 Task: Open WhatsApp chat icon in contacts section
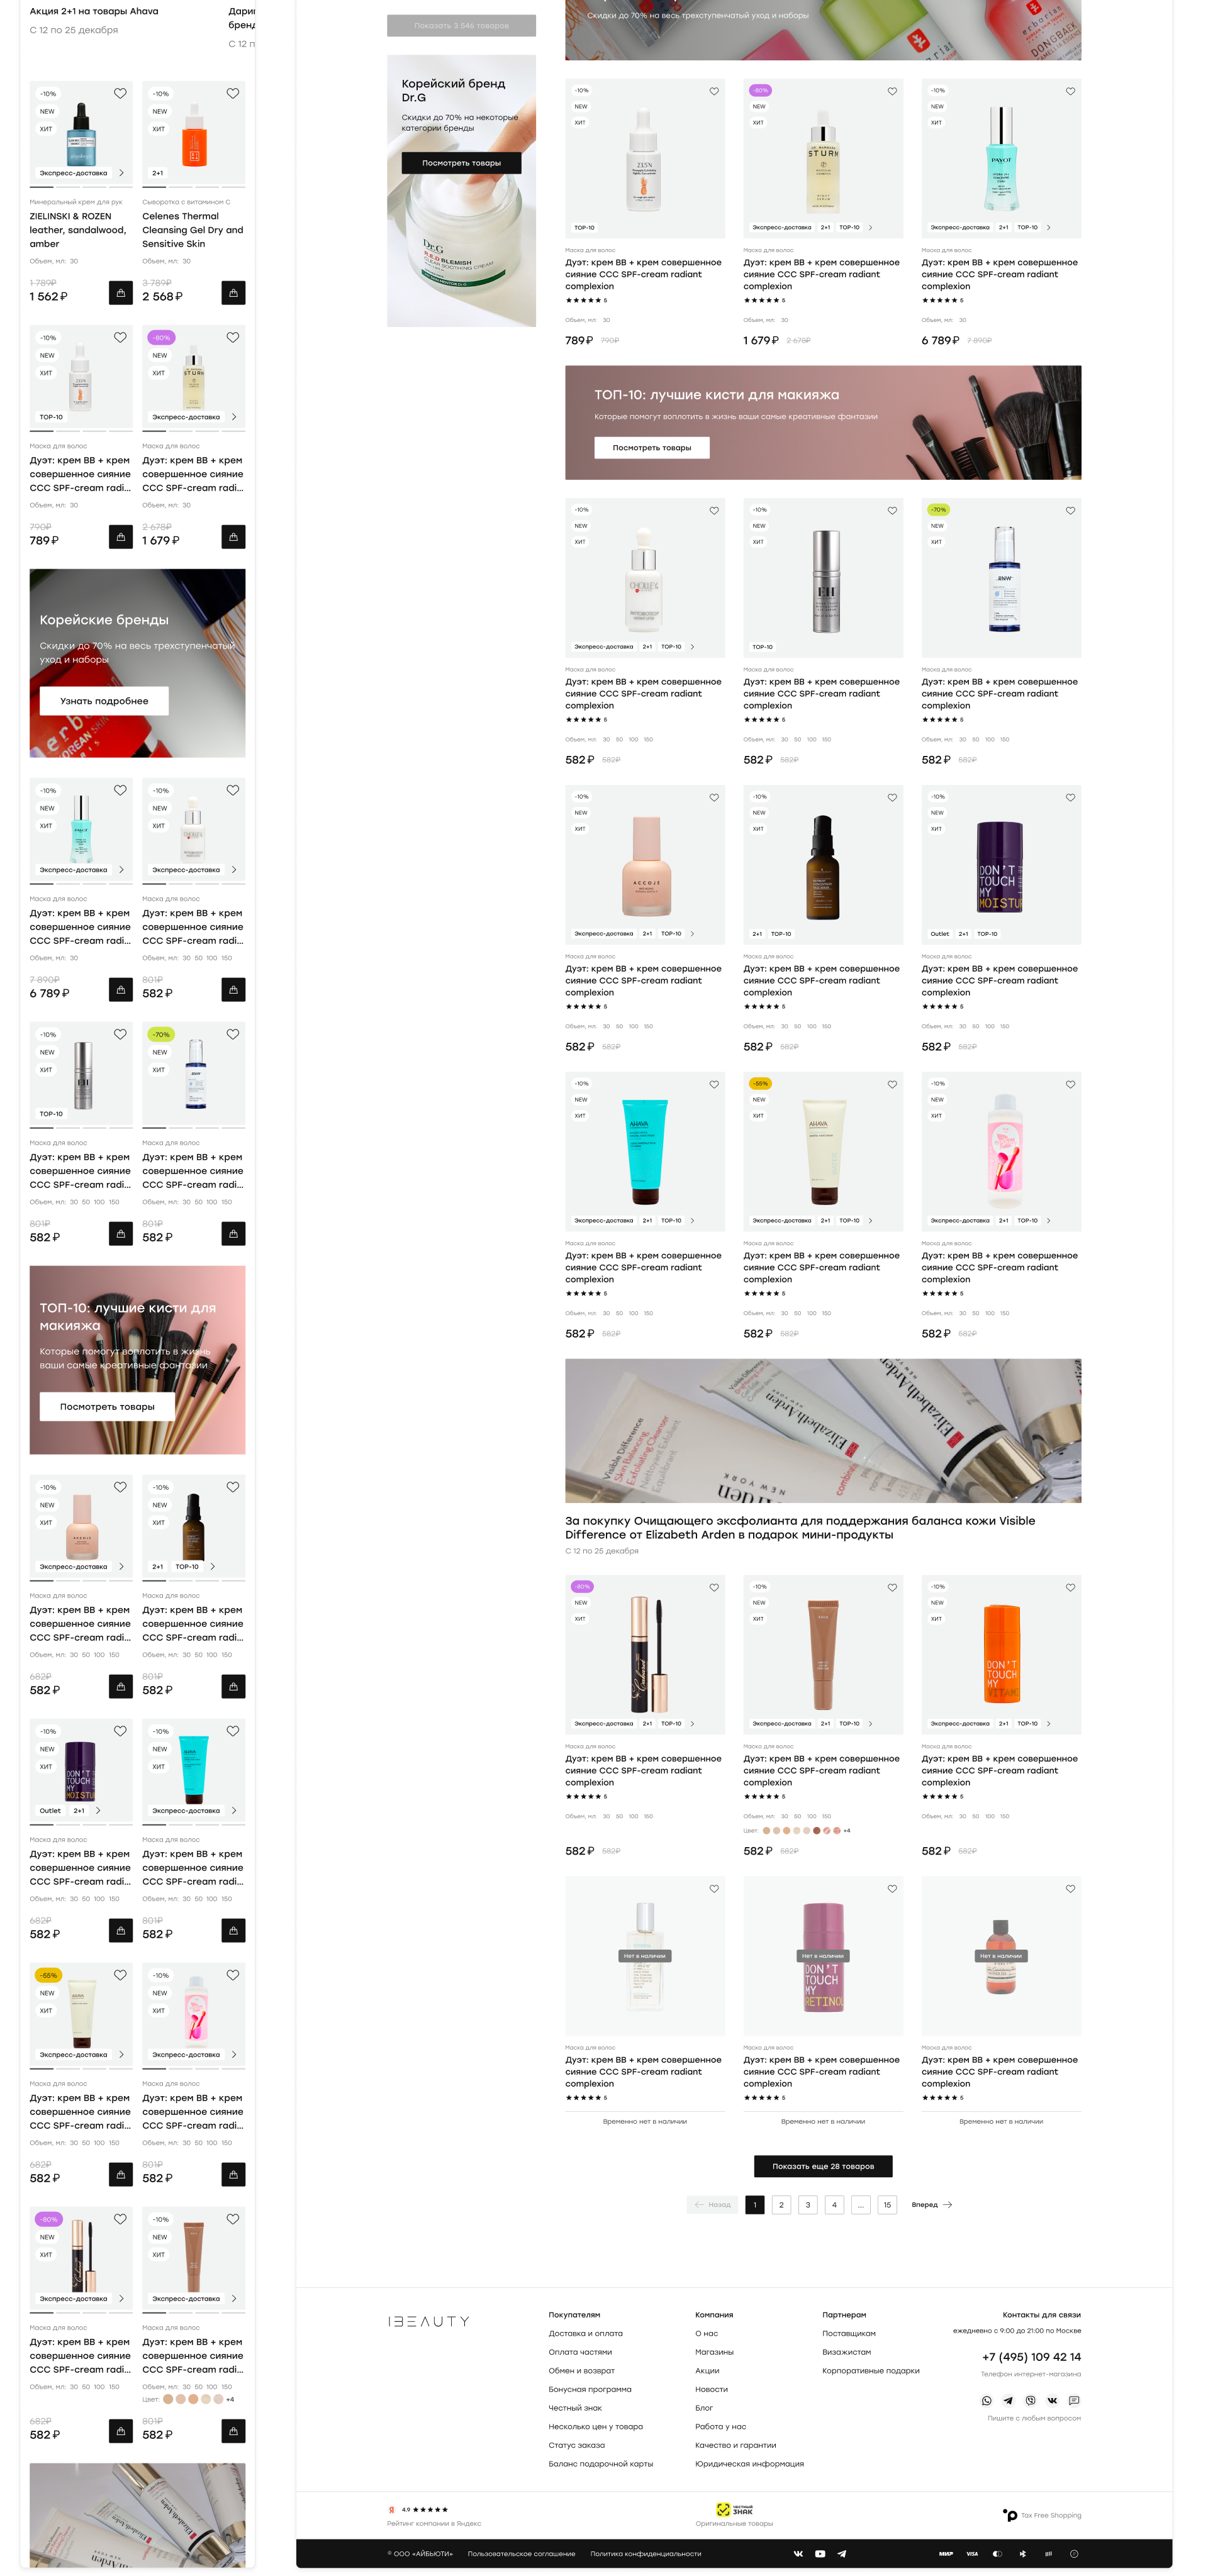[986, 2400]
